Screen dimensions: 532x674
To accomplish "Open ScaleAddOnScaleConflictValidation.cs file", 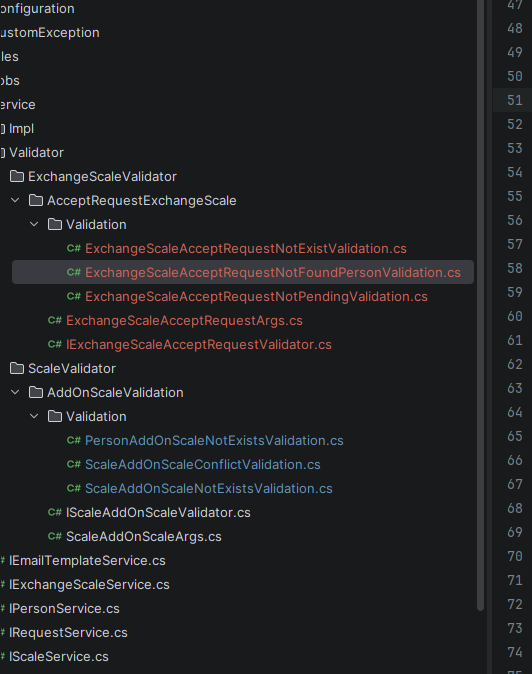I will [x=203, y=465].
